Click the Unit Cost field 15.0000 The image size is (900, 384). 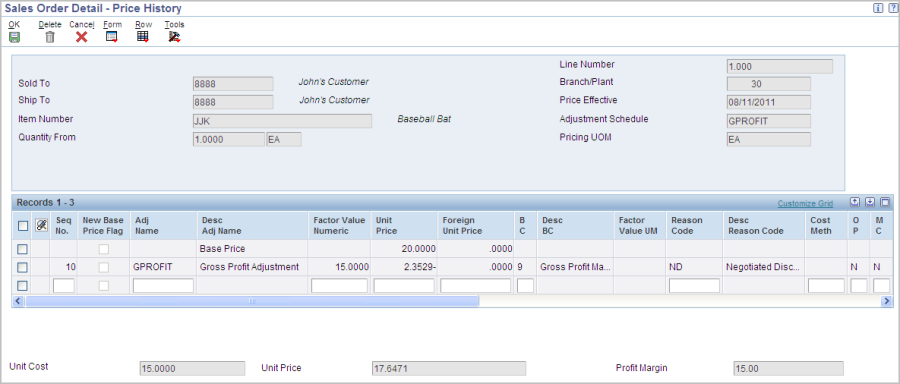tap(192, 369)
